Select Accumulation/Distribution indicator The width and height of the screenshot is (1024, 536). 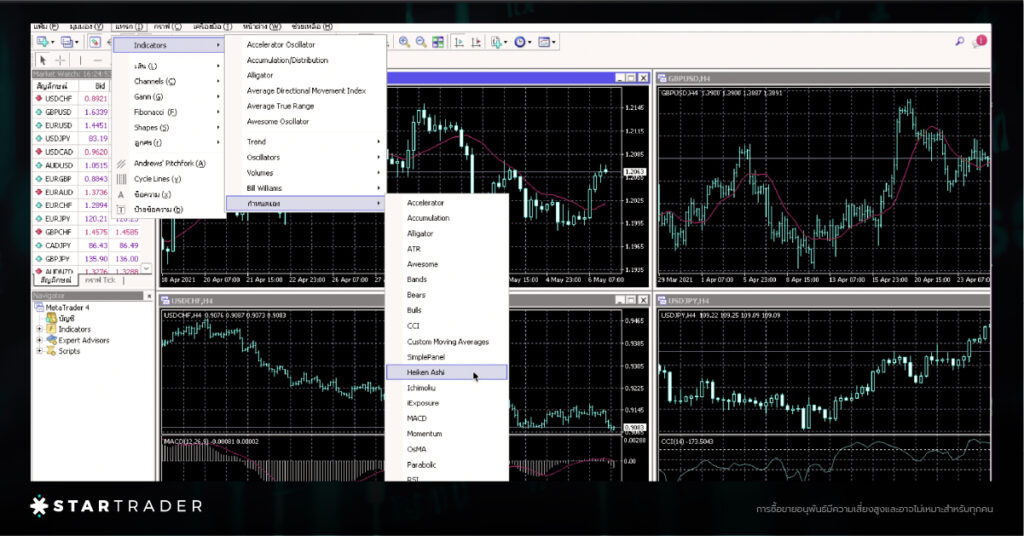tap(306, 60)
